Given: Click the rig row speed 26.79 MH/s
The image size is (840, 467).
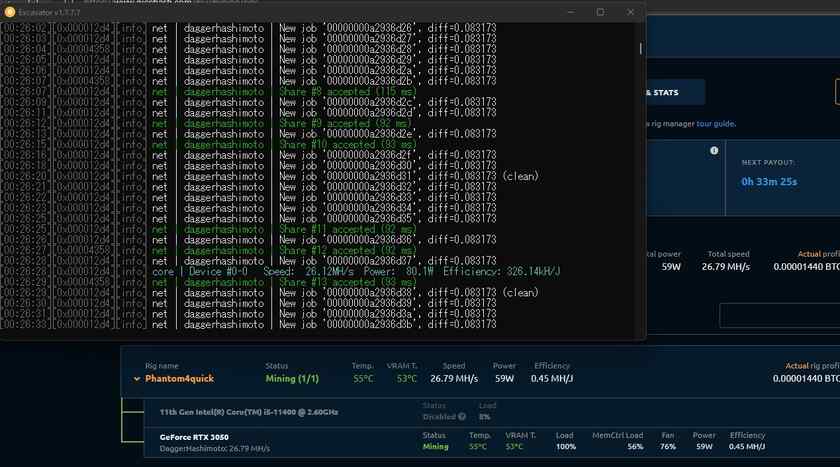Looking at the screenshot, I should coord(454,379).
